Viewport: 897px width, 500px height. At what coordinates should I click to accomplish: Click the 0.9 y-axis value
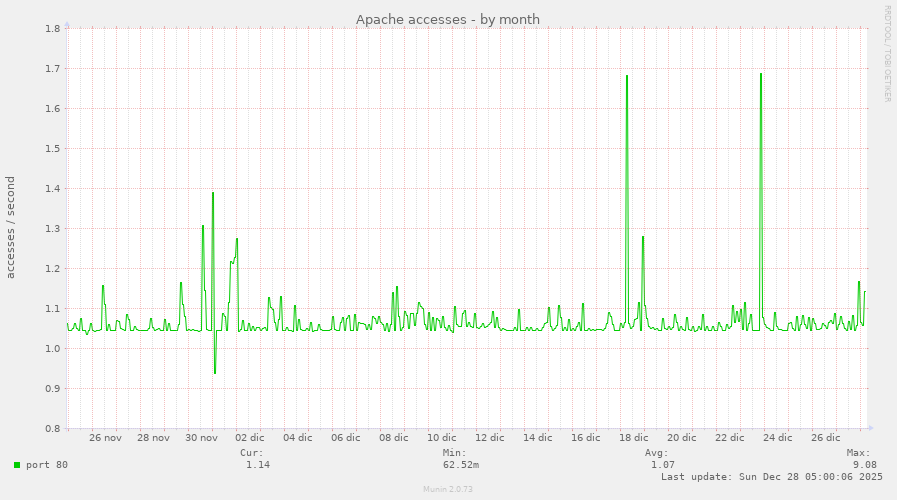point(53,389)
